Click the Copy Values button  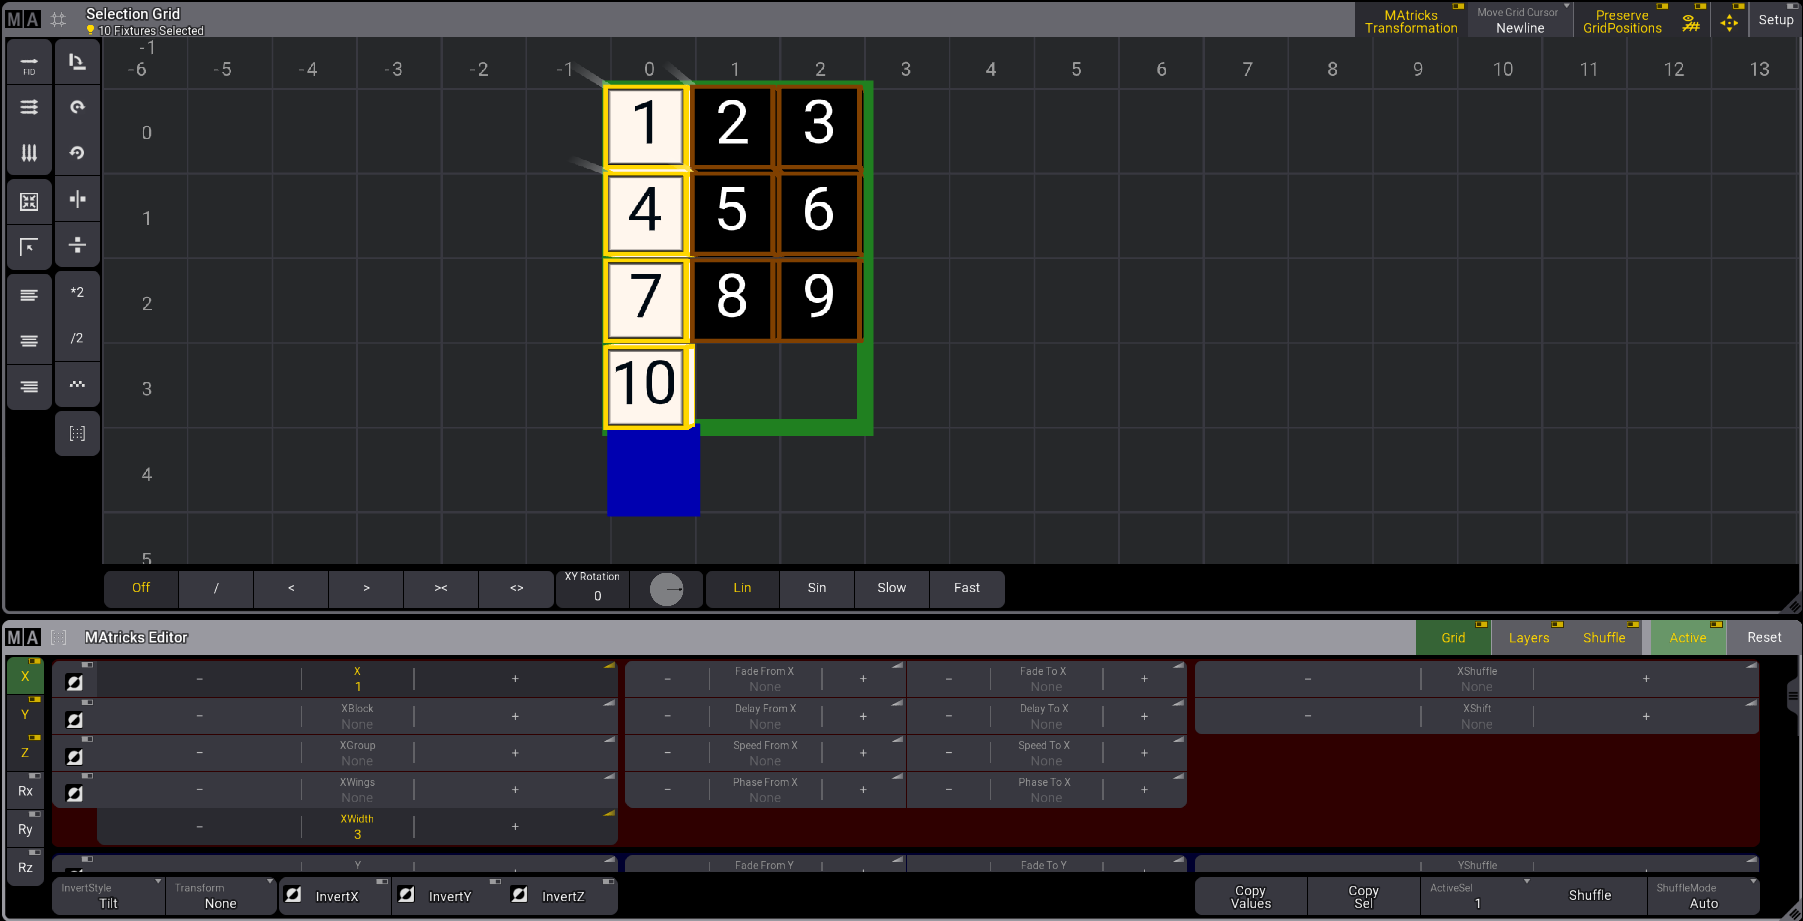click(1250, 896)
